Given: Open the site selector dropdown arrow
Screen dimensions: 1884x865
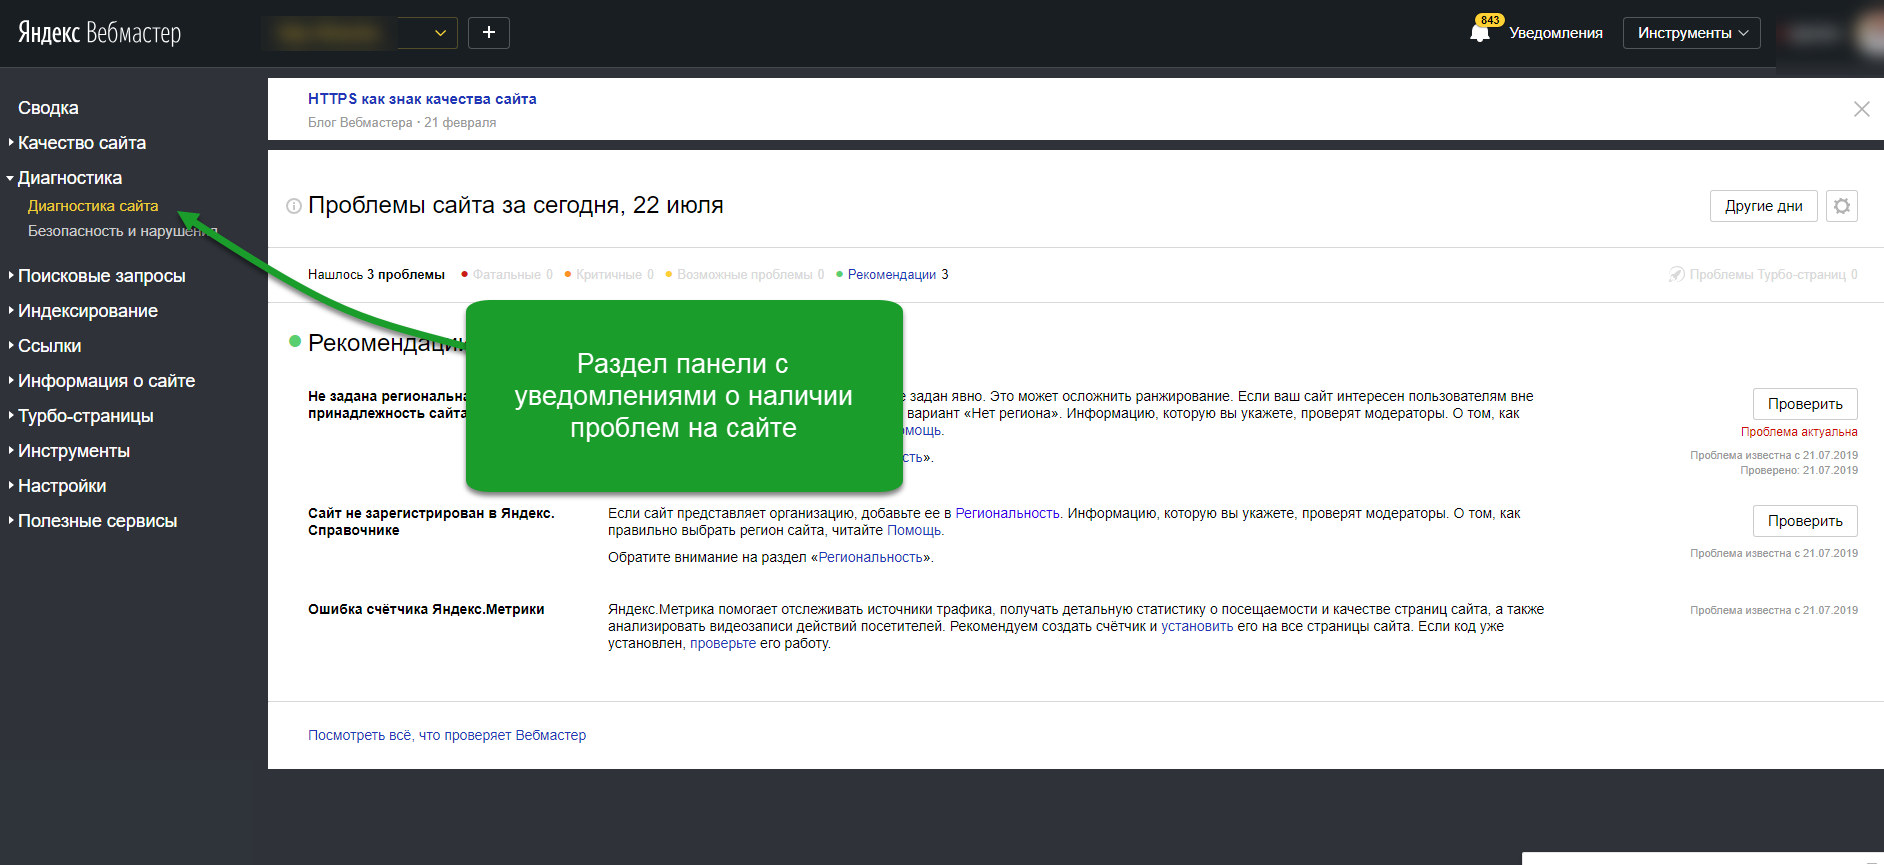Looking at the screenshot, I should (x=440, y=33).
